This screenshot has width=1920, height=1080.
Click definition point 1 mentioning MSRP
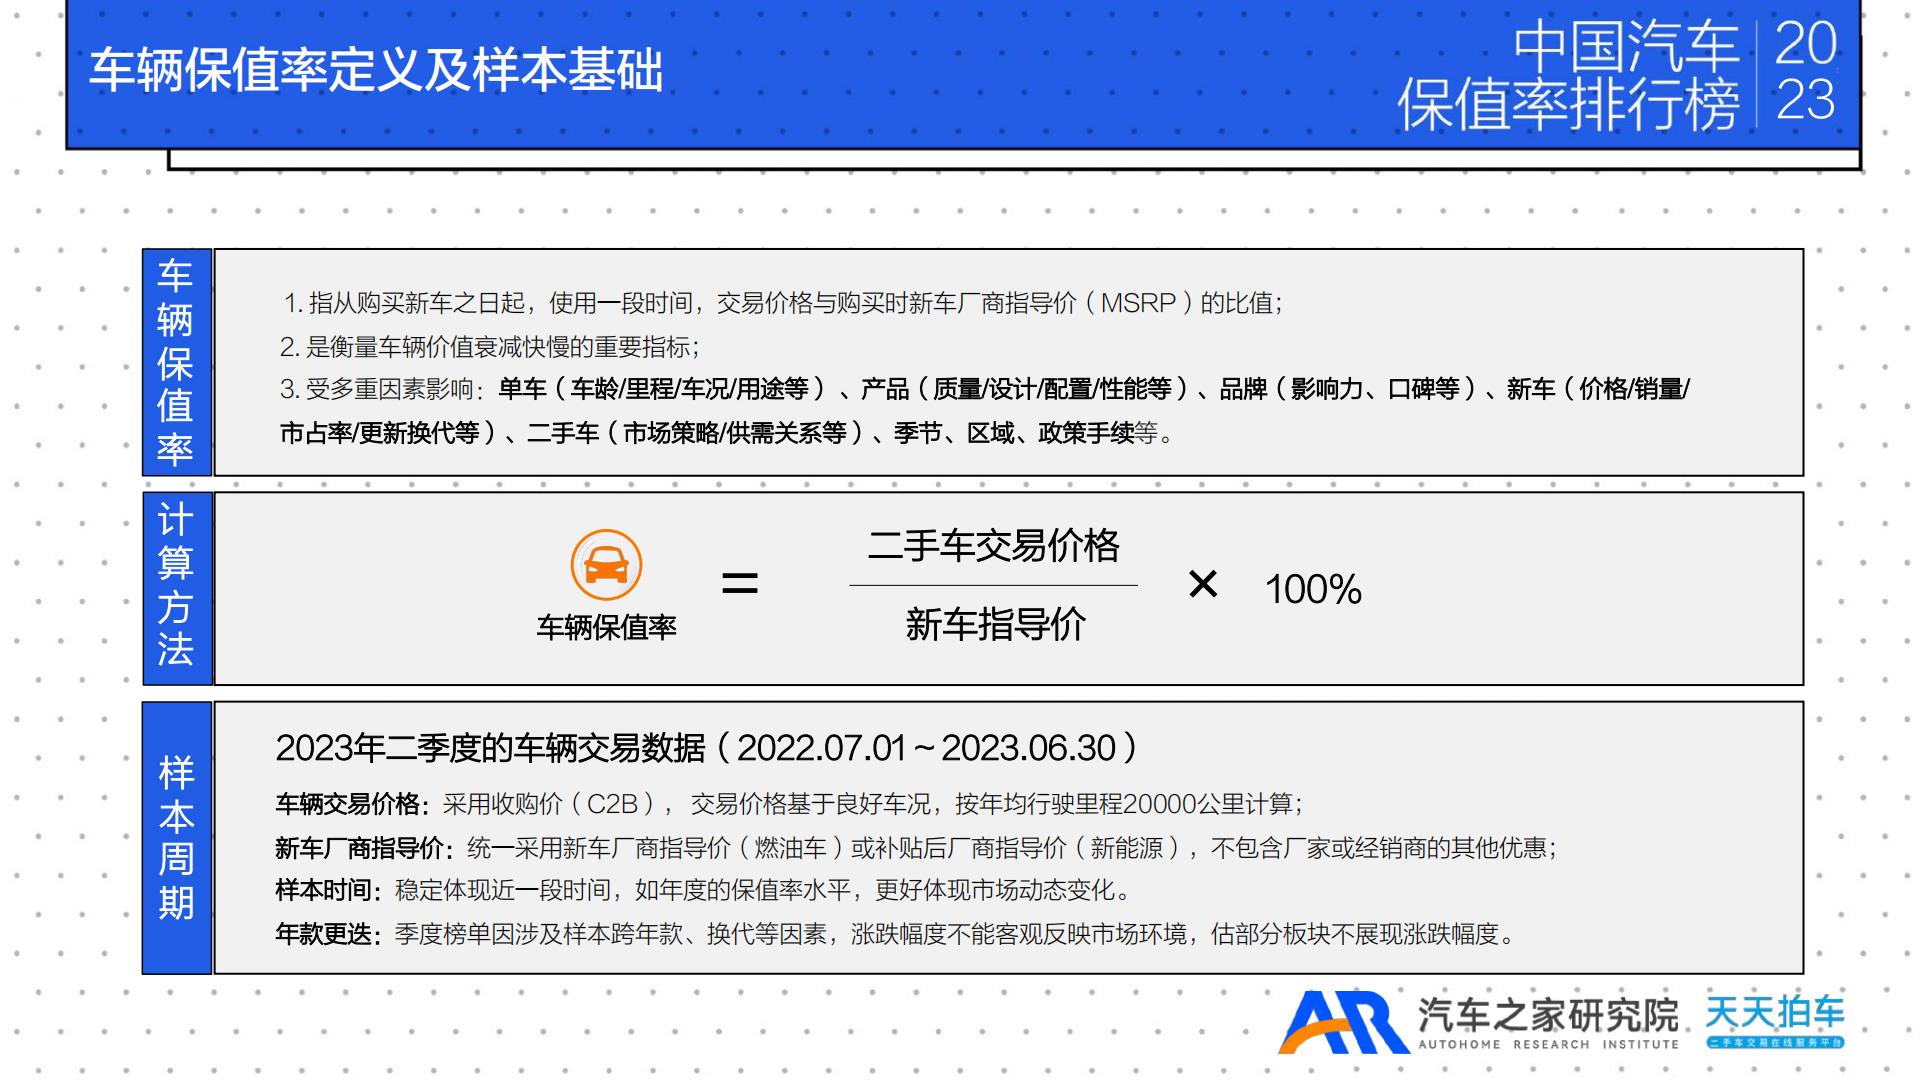pyautogui.click(x=782, y=303)
